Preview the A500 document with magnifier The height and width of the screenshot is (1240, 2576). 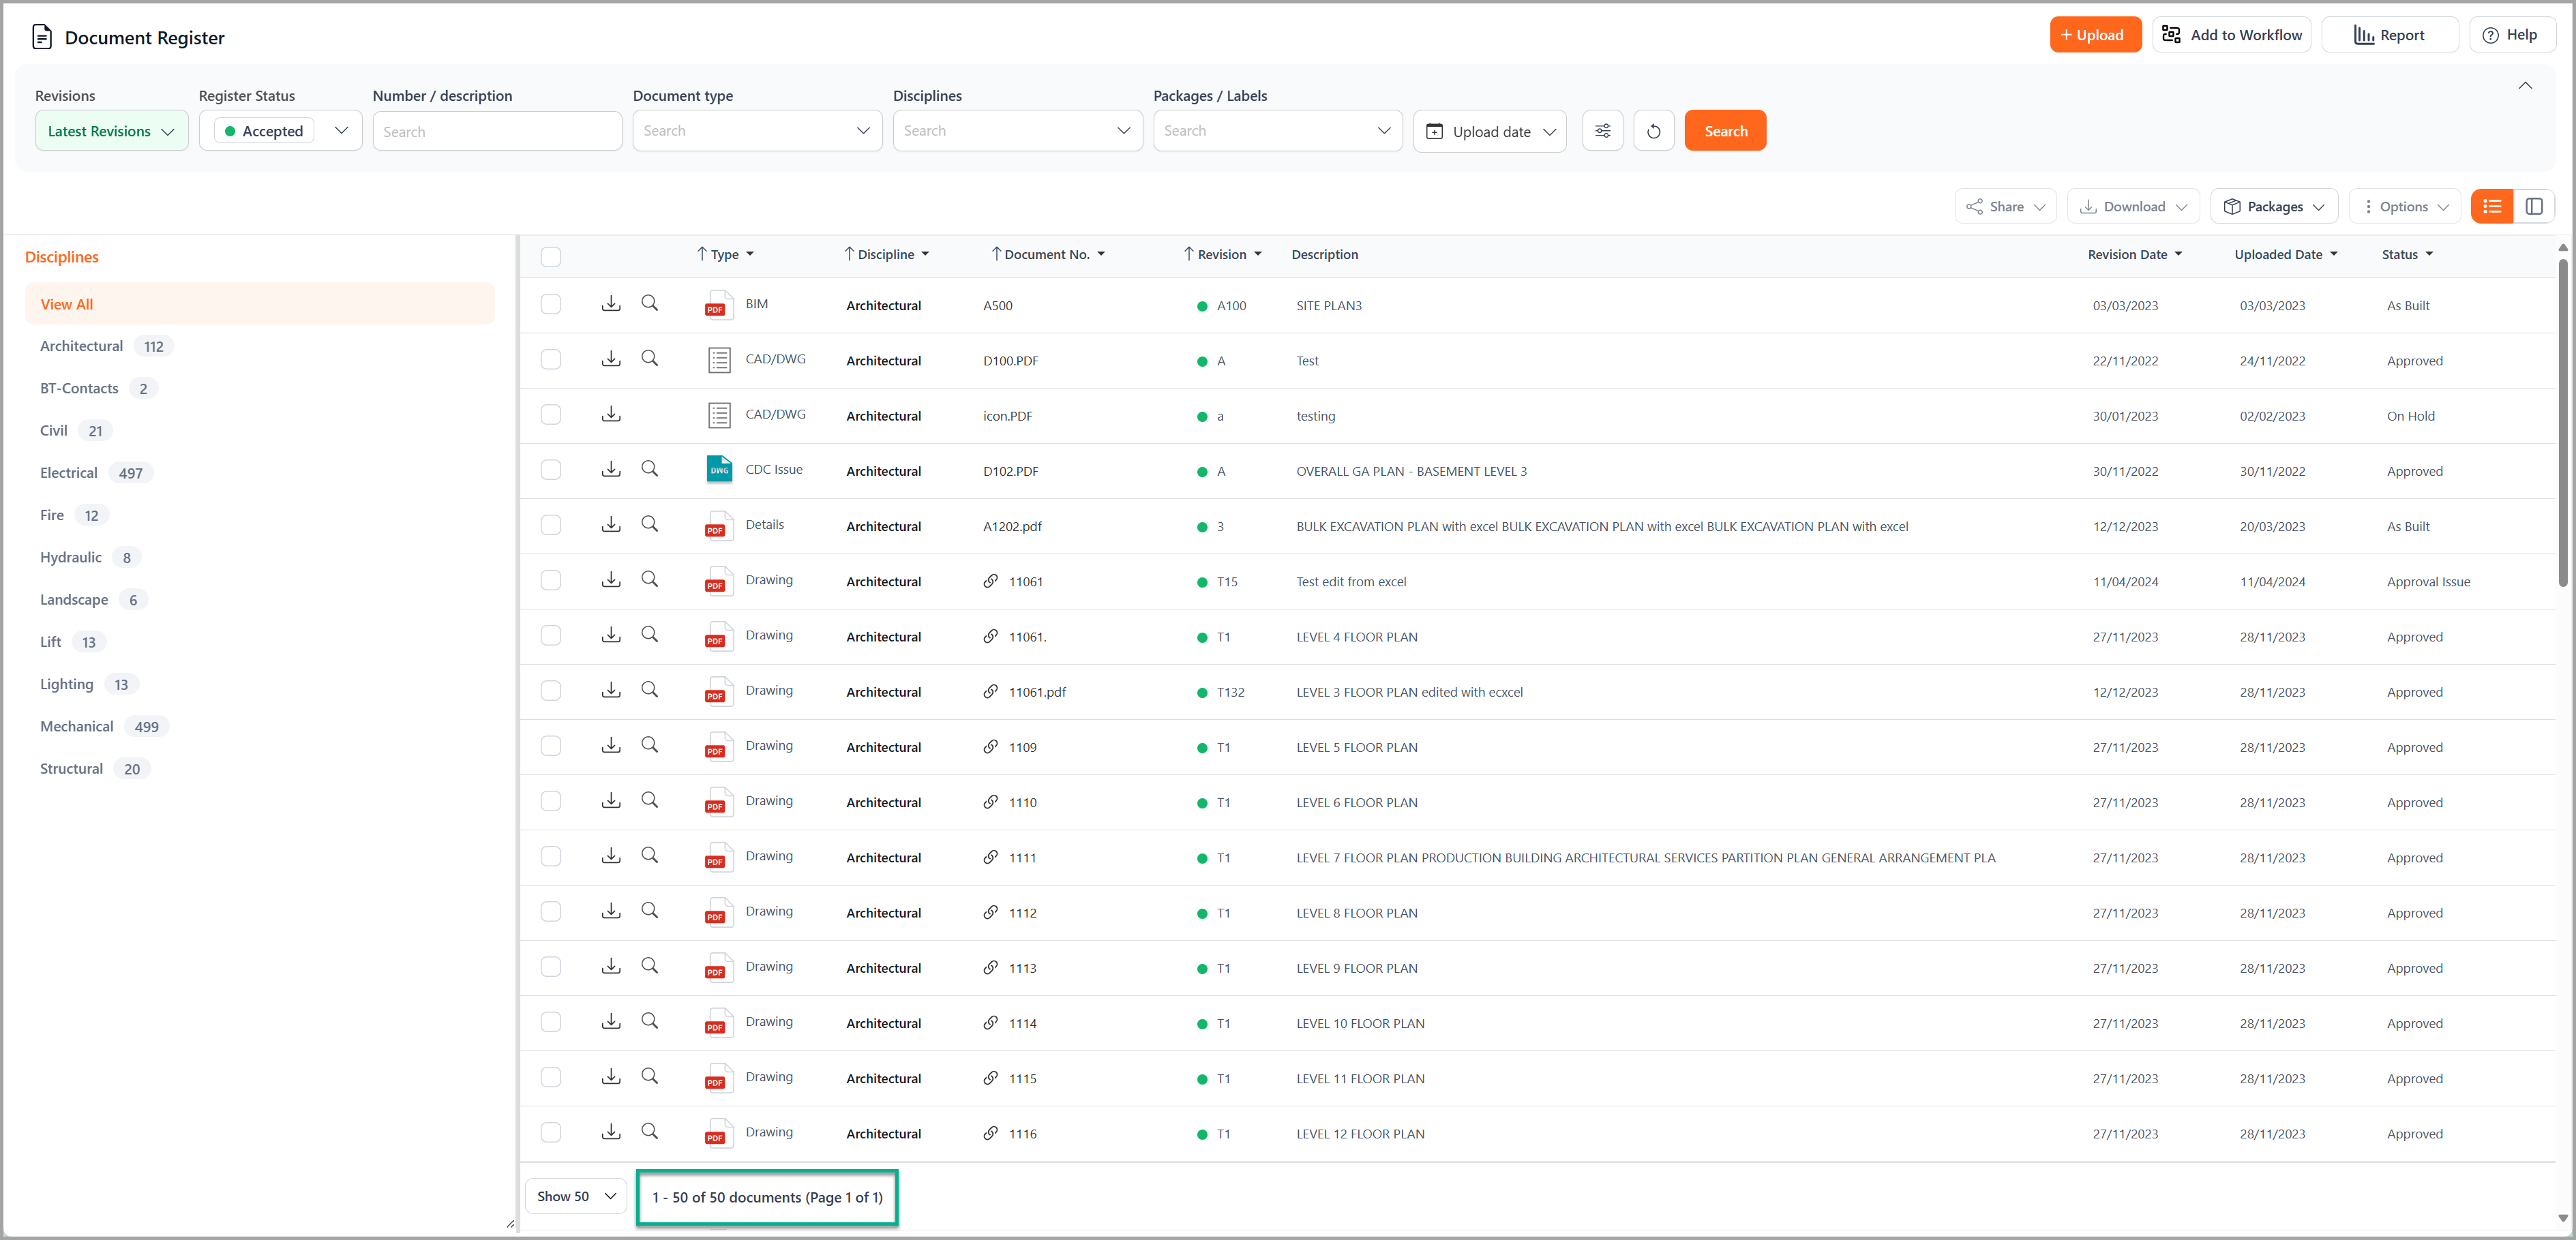[x=649, y=303]
